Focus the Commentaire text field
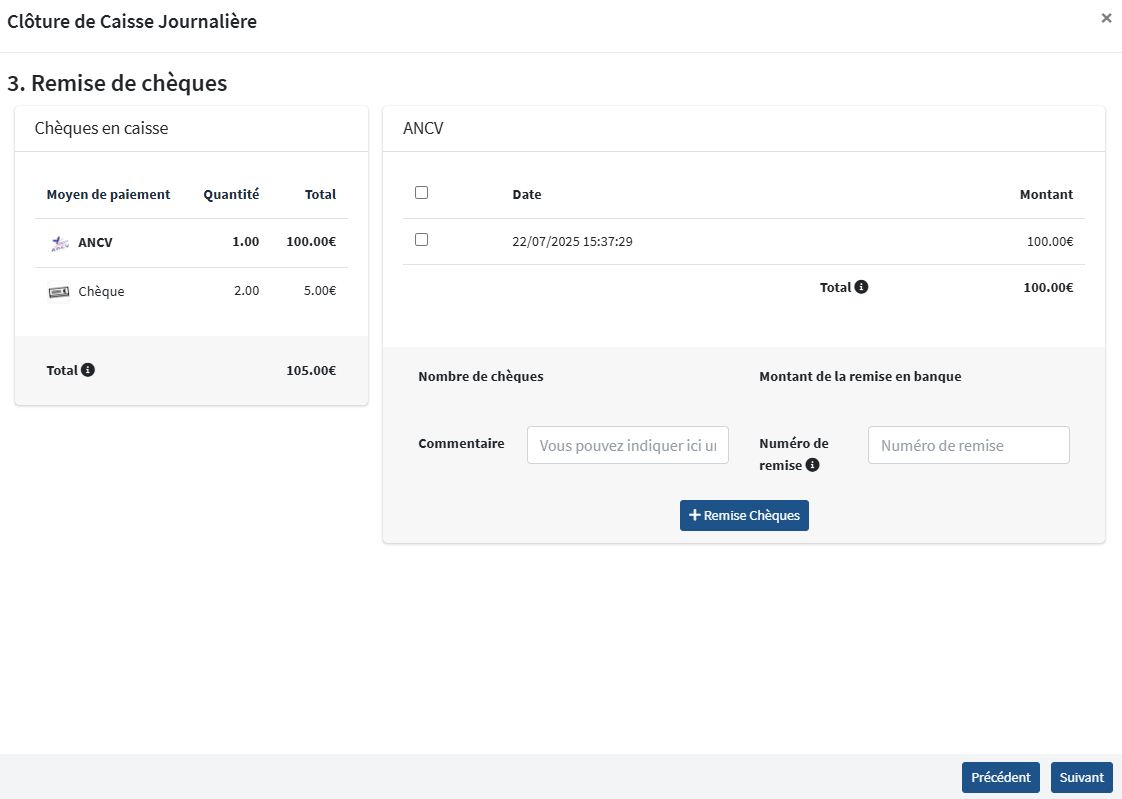Viewport: 1122px width, 799px height. pyautogui.click(x=628, y=445)
